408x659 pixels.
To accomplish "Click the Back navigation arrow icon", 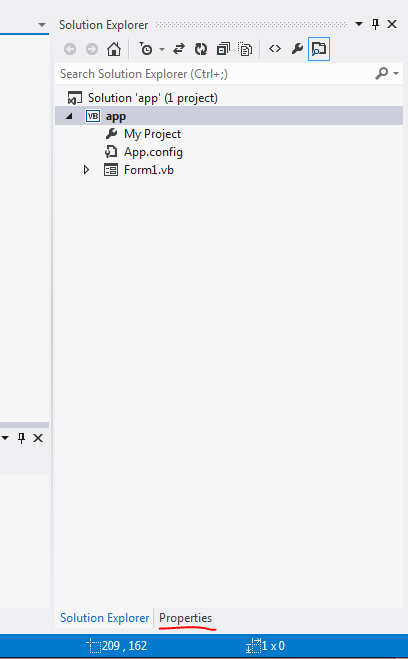I will (x=70, y=50).
